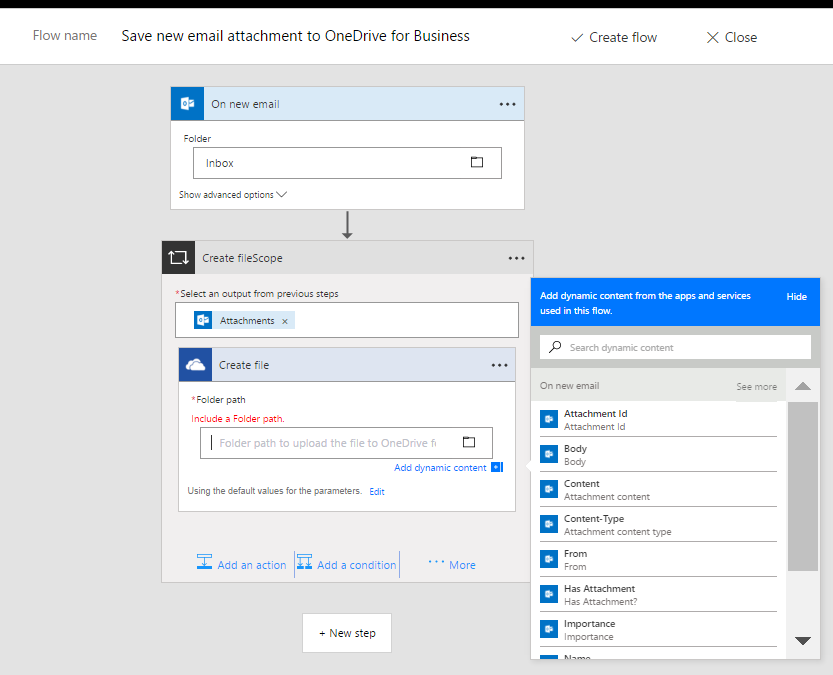Image resolution: width=833 pixels, height=675 pixels.
Task: Click the Outlook icon in On new email header
Action: (186, 104)
